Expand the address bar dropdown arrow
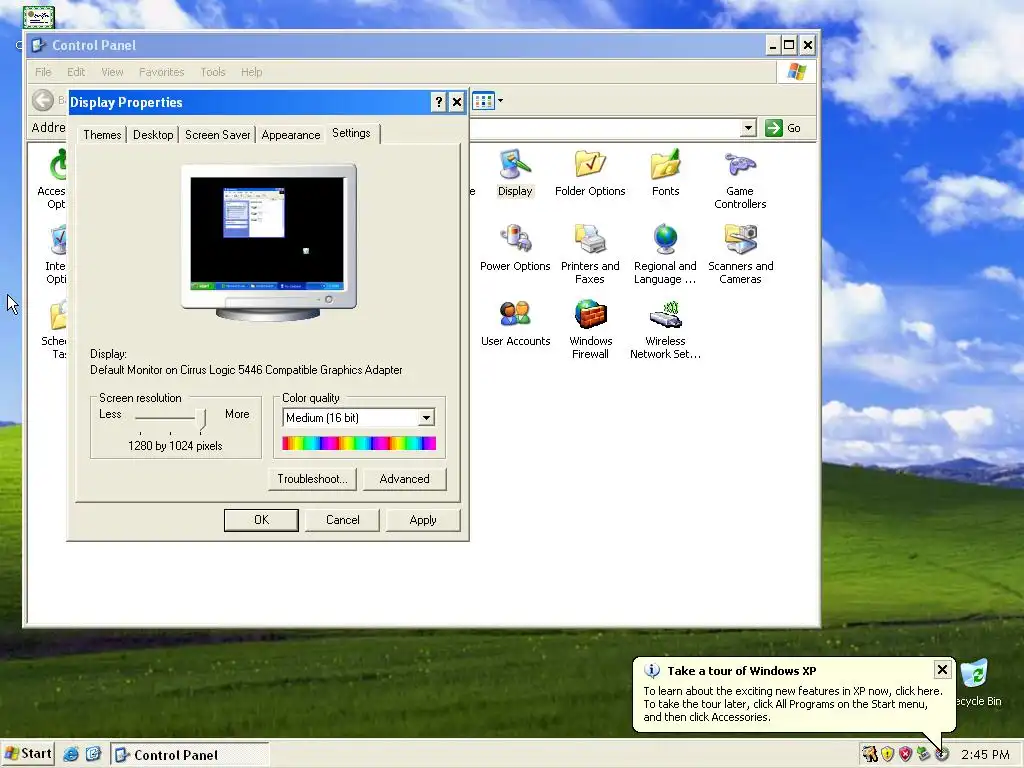 pos(748,128)
